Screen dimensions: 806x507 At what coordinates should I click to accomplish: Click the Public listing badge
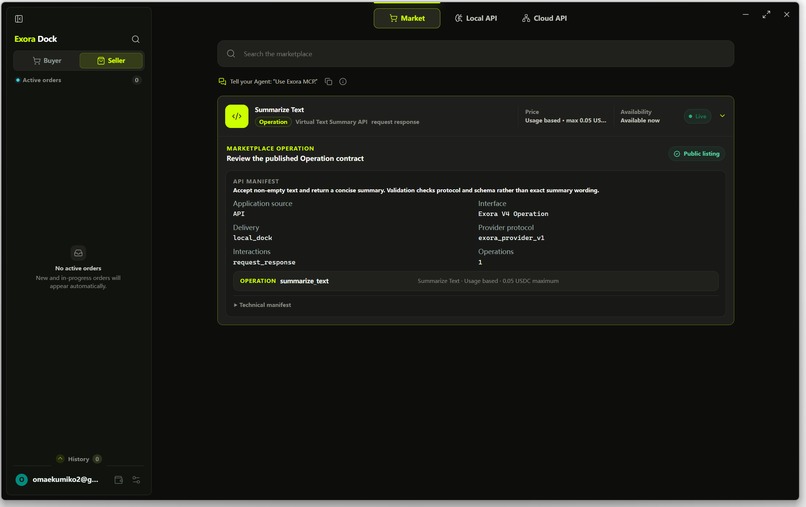[x=697, y=154]
